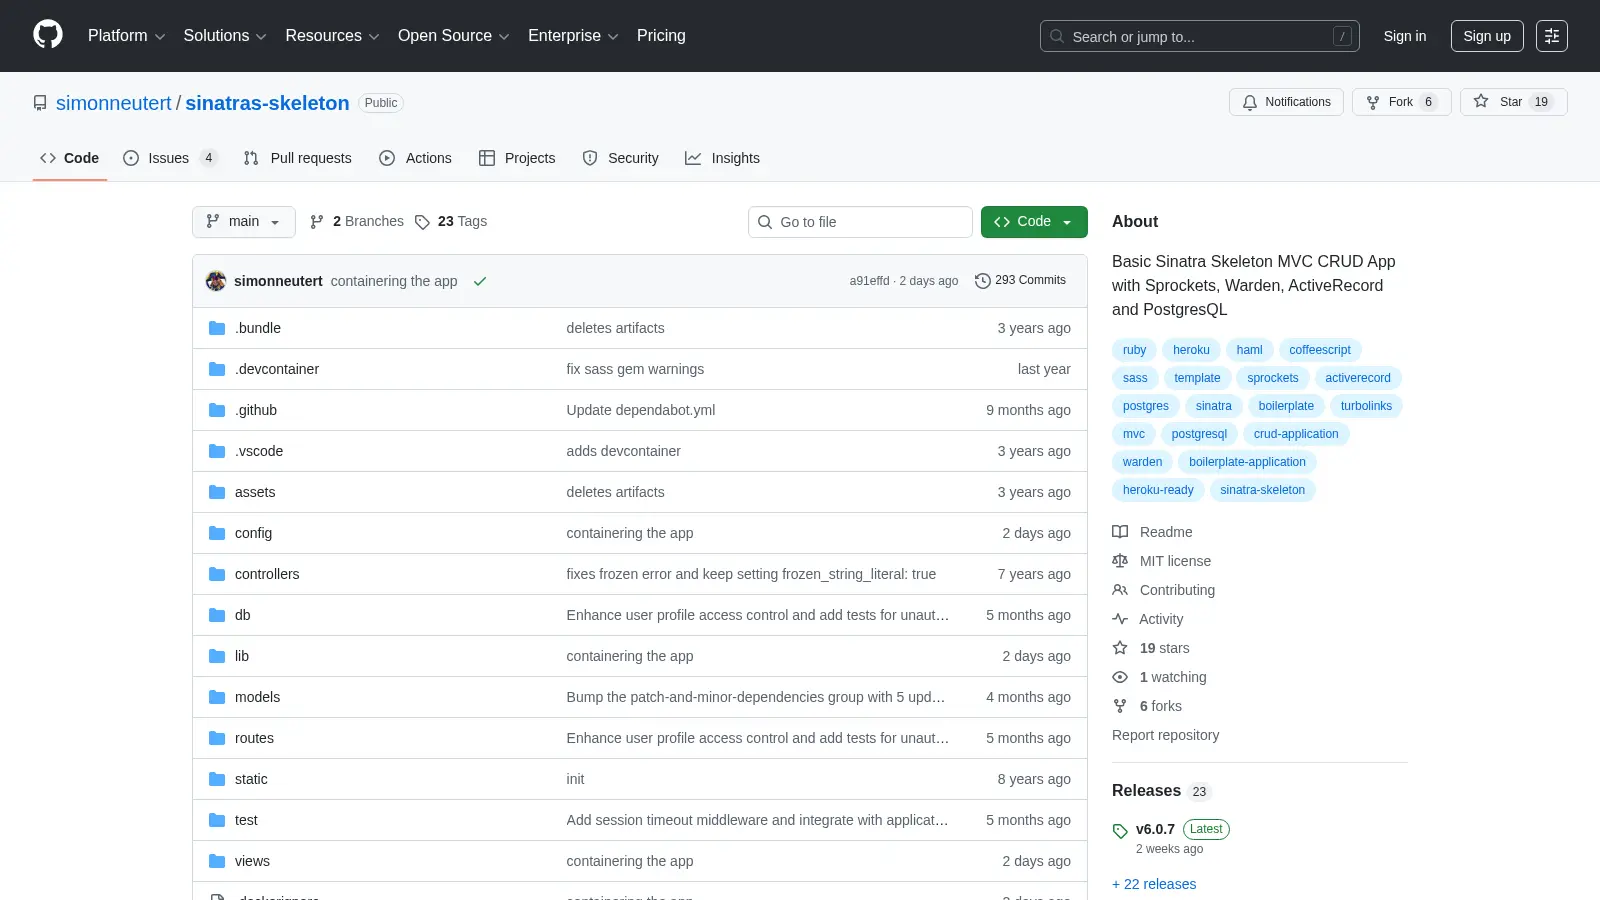The image size is (1600, 900).
Task: Select the sinatra topic tag
Action: (x=1214, y=406)
